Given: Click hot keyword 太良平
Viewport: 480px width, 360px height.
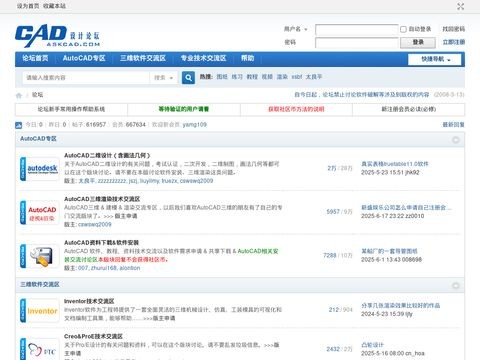Looking at the screenshot, I should coord(314,77).
